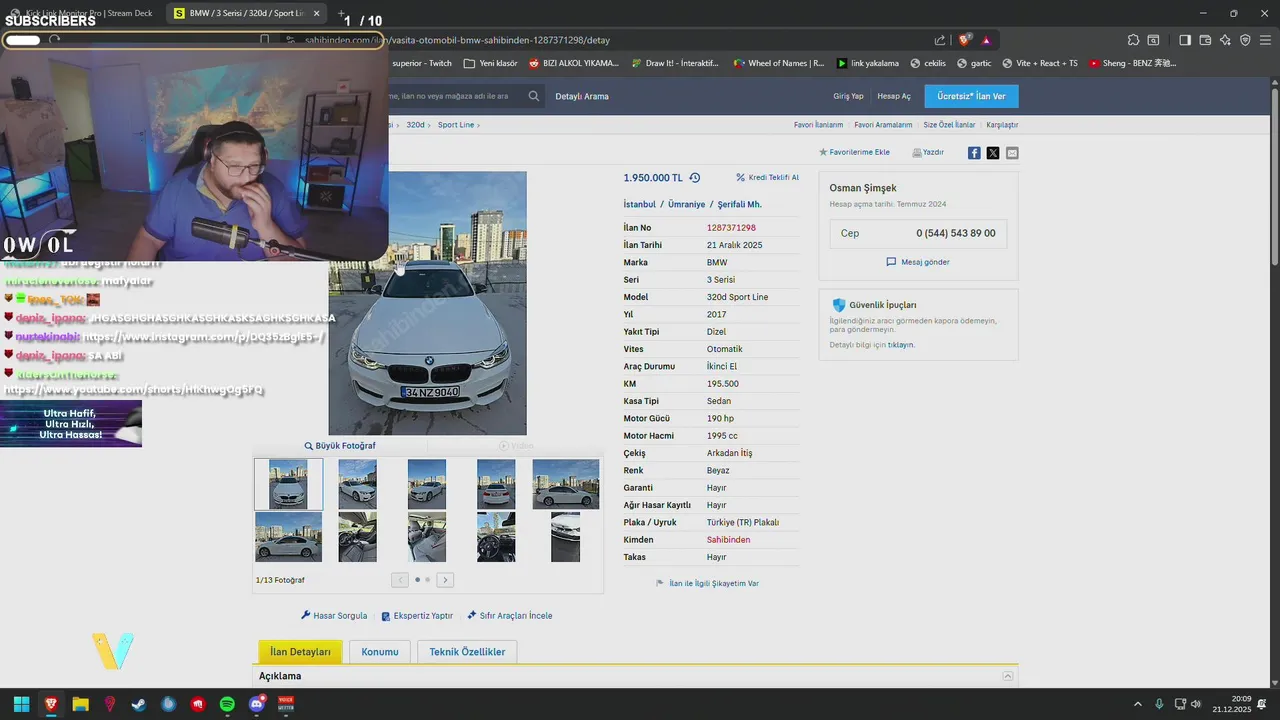1280x720 pixels.
Task: Go to previous photo thumbnail page
Action: 400,580
